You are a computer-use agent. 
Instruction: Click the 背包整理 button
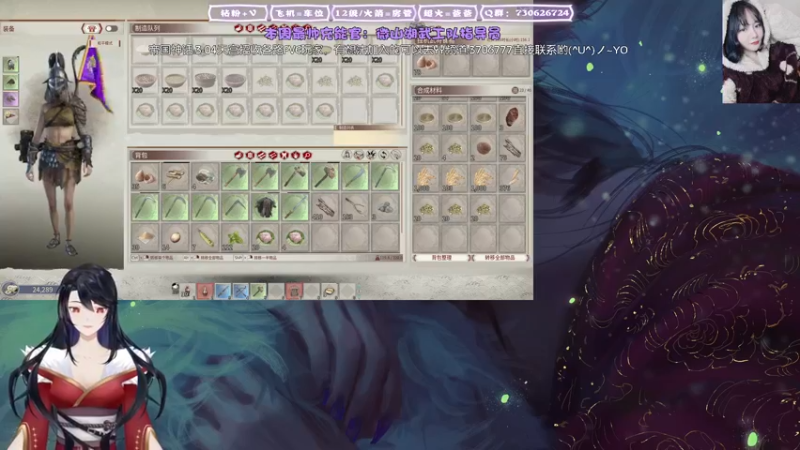tap(442, 258)
